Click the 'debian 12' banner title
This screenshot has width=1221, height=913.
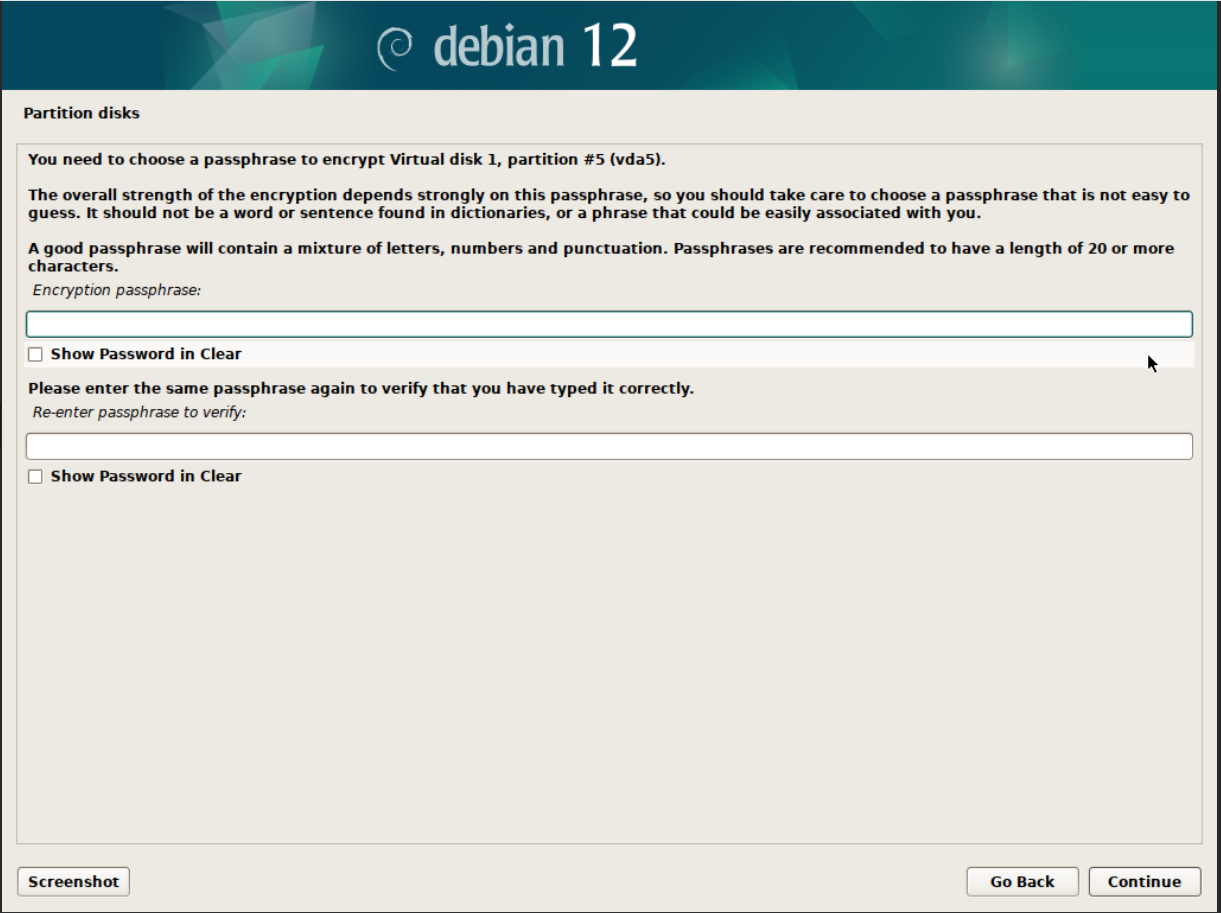click(535, 47)
